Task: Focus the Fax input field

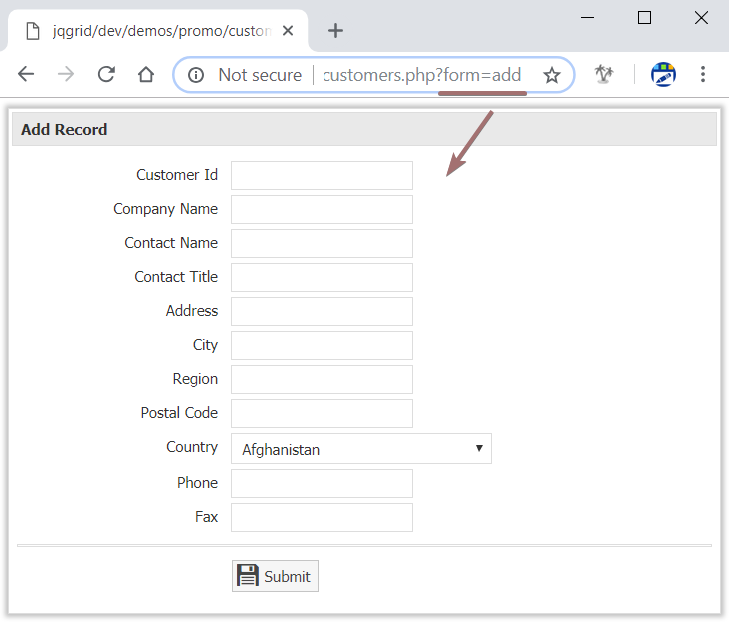Action: click(x=321, y=517)
